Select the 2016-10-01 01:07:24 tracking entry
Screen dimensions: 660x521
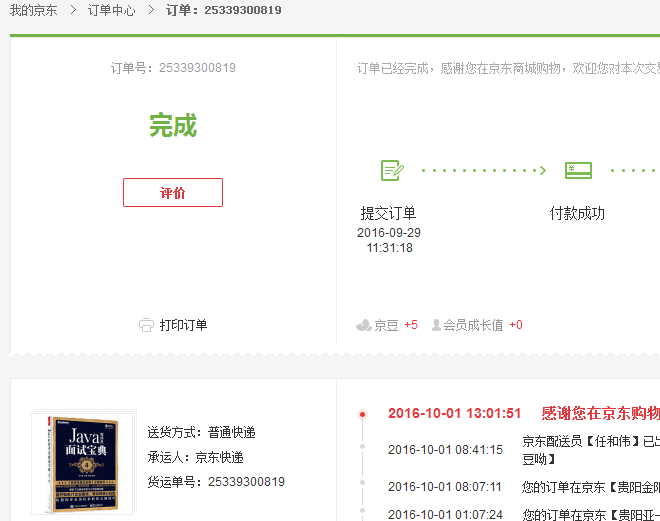coord(445,514)
